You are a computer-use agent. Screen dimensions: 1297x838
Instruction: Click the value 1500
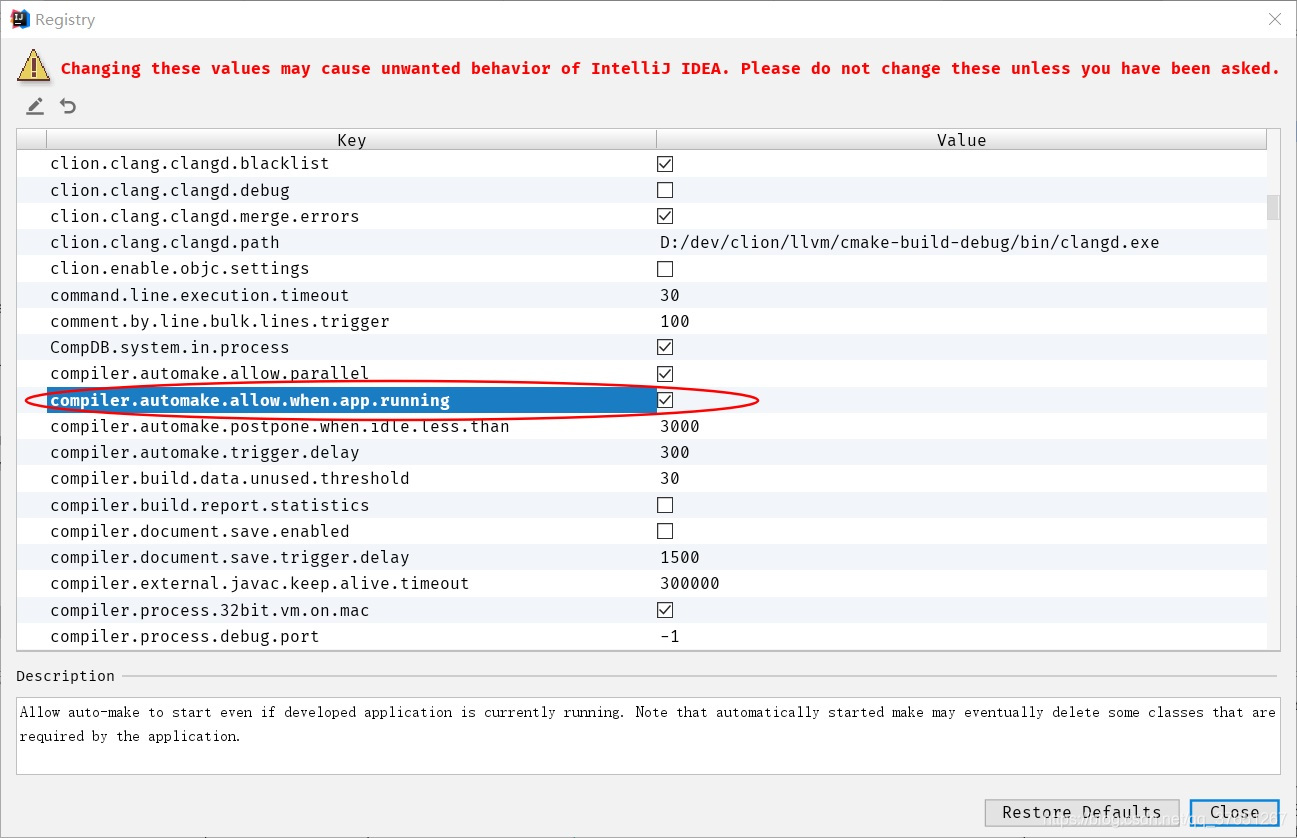pyautogui.click(x=680, y=557)
